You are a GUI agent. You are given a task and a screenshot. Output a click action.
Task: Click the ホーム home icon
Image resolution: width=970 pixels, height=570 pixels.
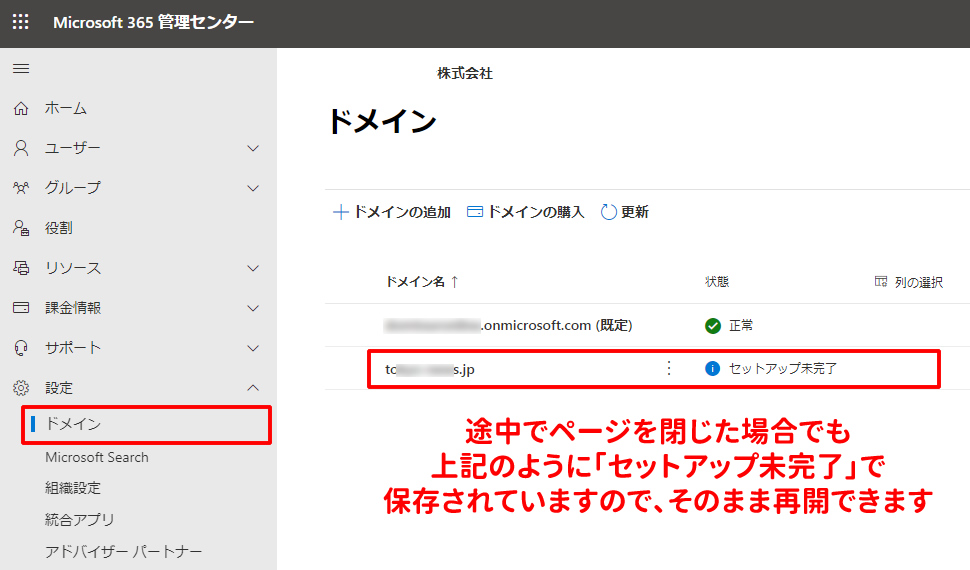point(21,108)
